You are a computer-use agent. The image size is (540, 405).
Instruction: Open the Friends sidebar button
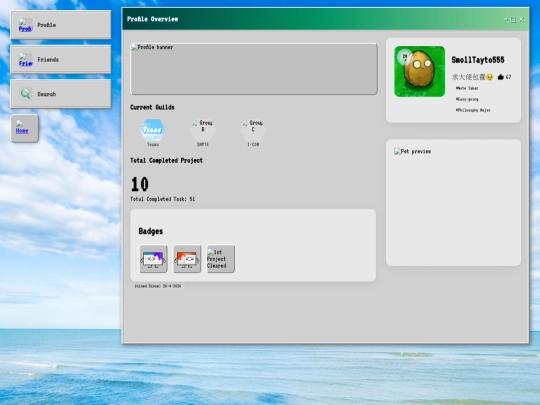(x=61, y=59)
